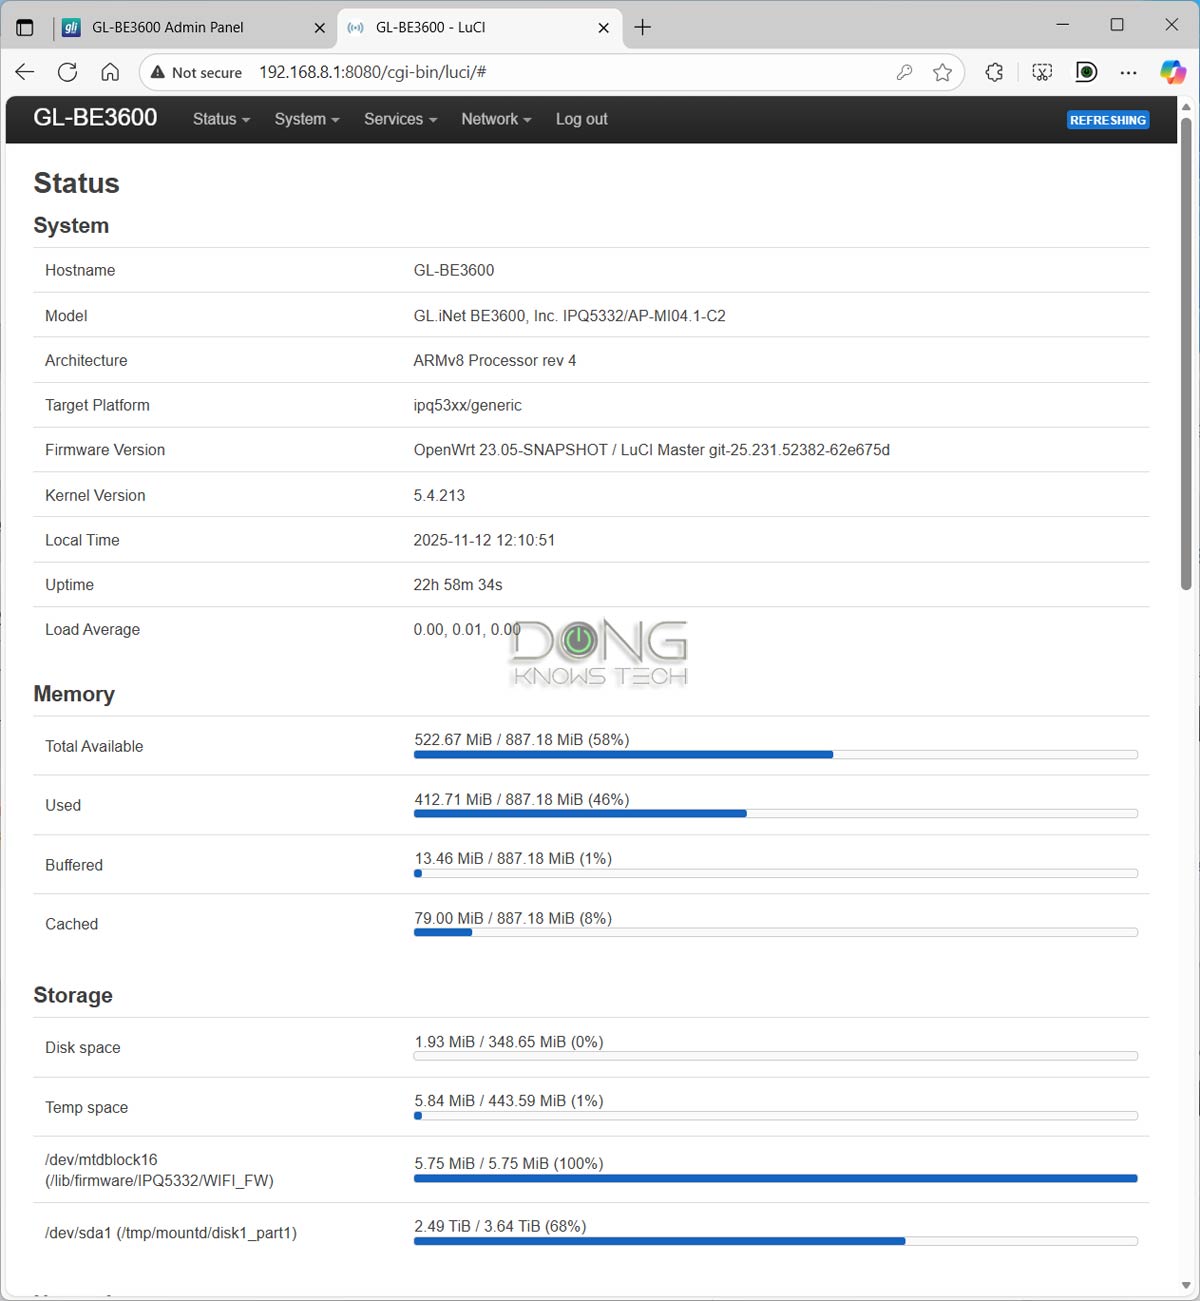This screenshot has width=1200, height=1301.
Task: Go to browser home page icon
Action: point(110,72)
